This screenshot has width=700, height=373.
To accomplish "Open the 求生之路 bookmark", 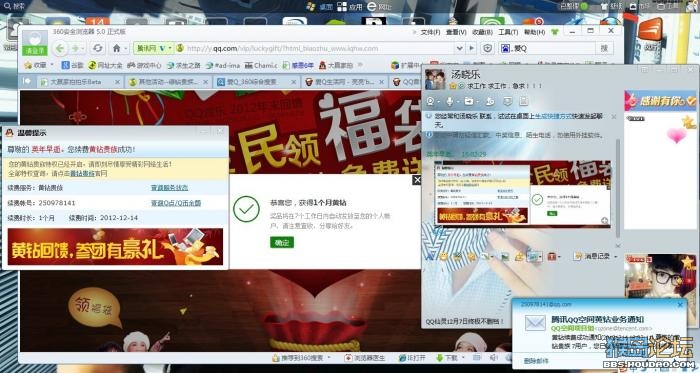I will [x=184, y=65].
